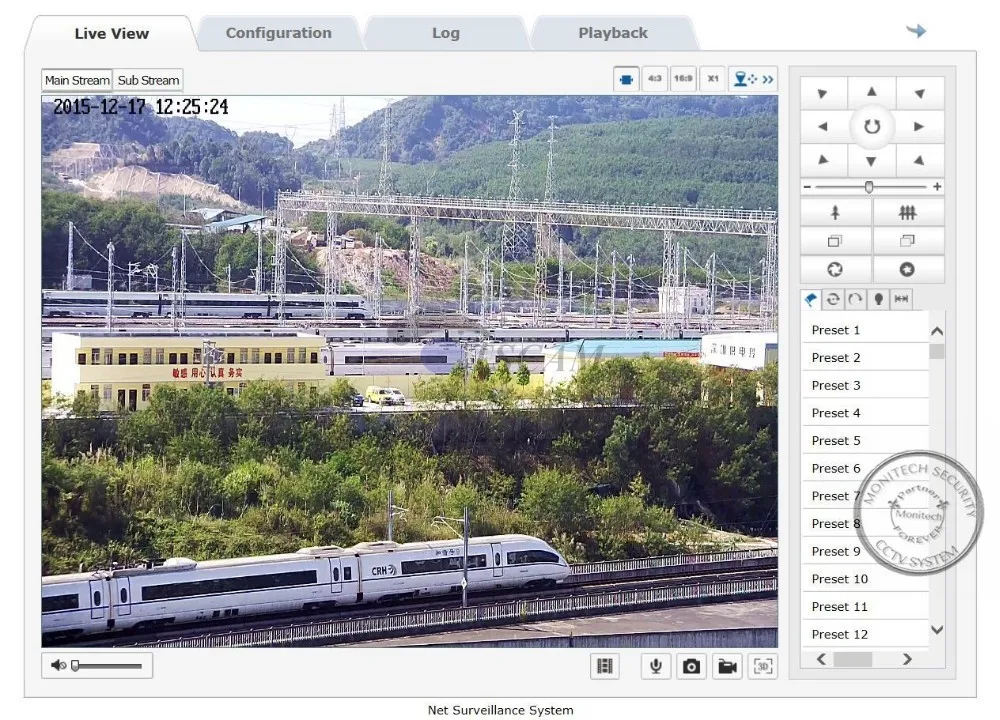Capture a snapshot with the camera icon
This screenshot has width=1000, height=720.
691,666
